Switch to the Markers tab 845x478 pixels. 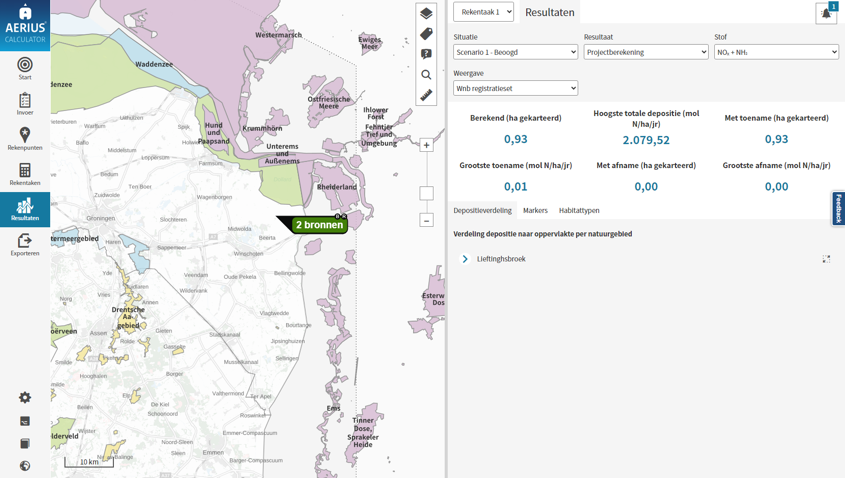pyautogui.click(x=535, y=211)
